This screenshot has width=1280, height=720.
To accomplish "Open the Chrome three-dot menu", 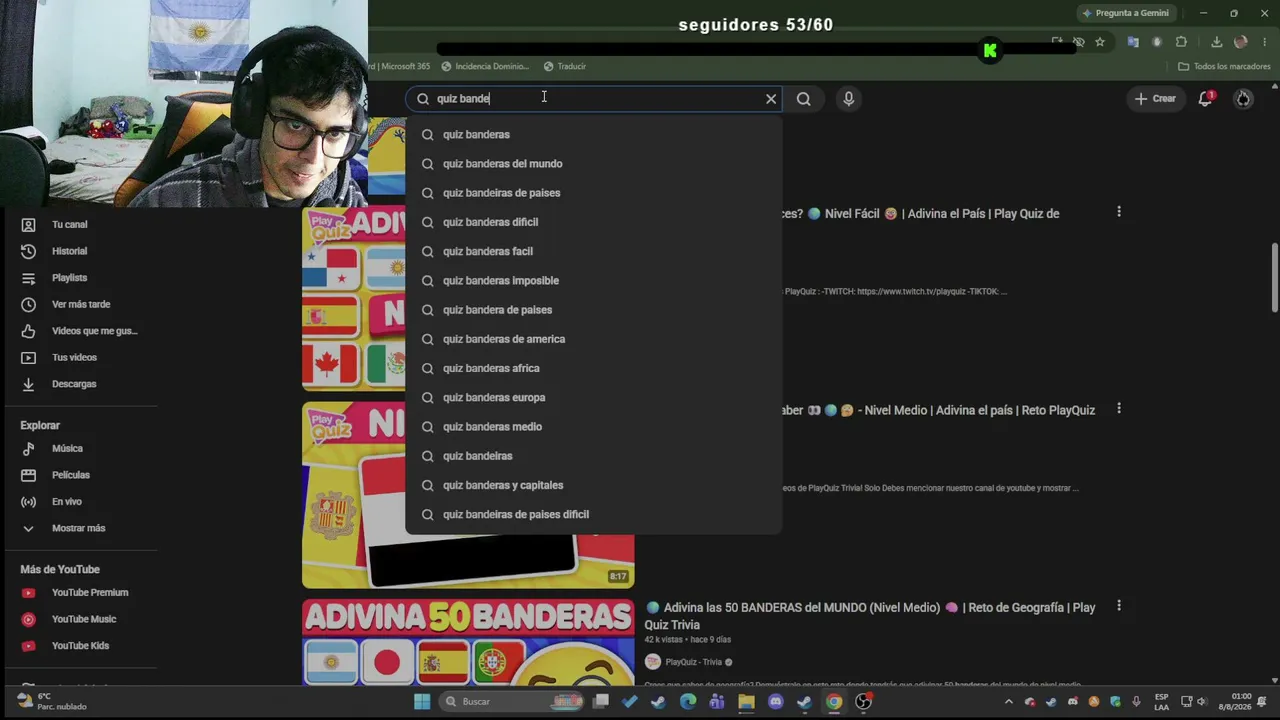I will click(x=1265, y=42).
